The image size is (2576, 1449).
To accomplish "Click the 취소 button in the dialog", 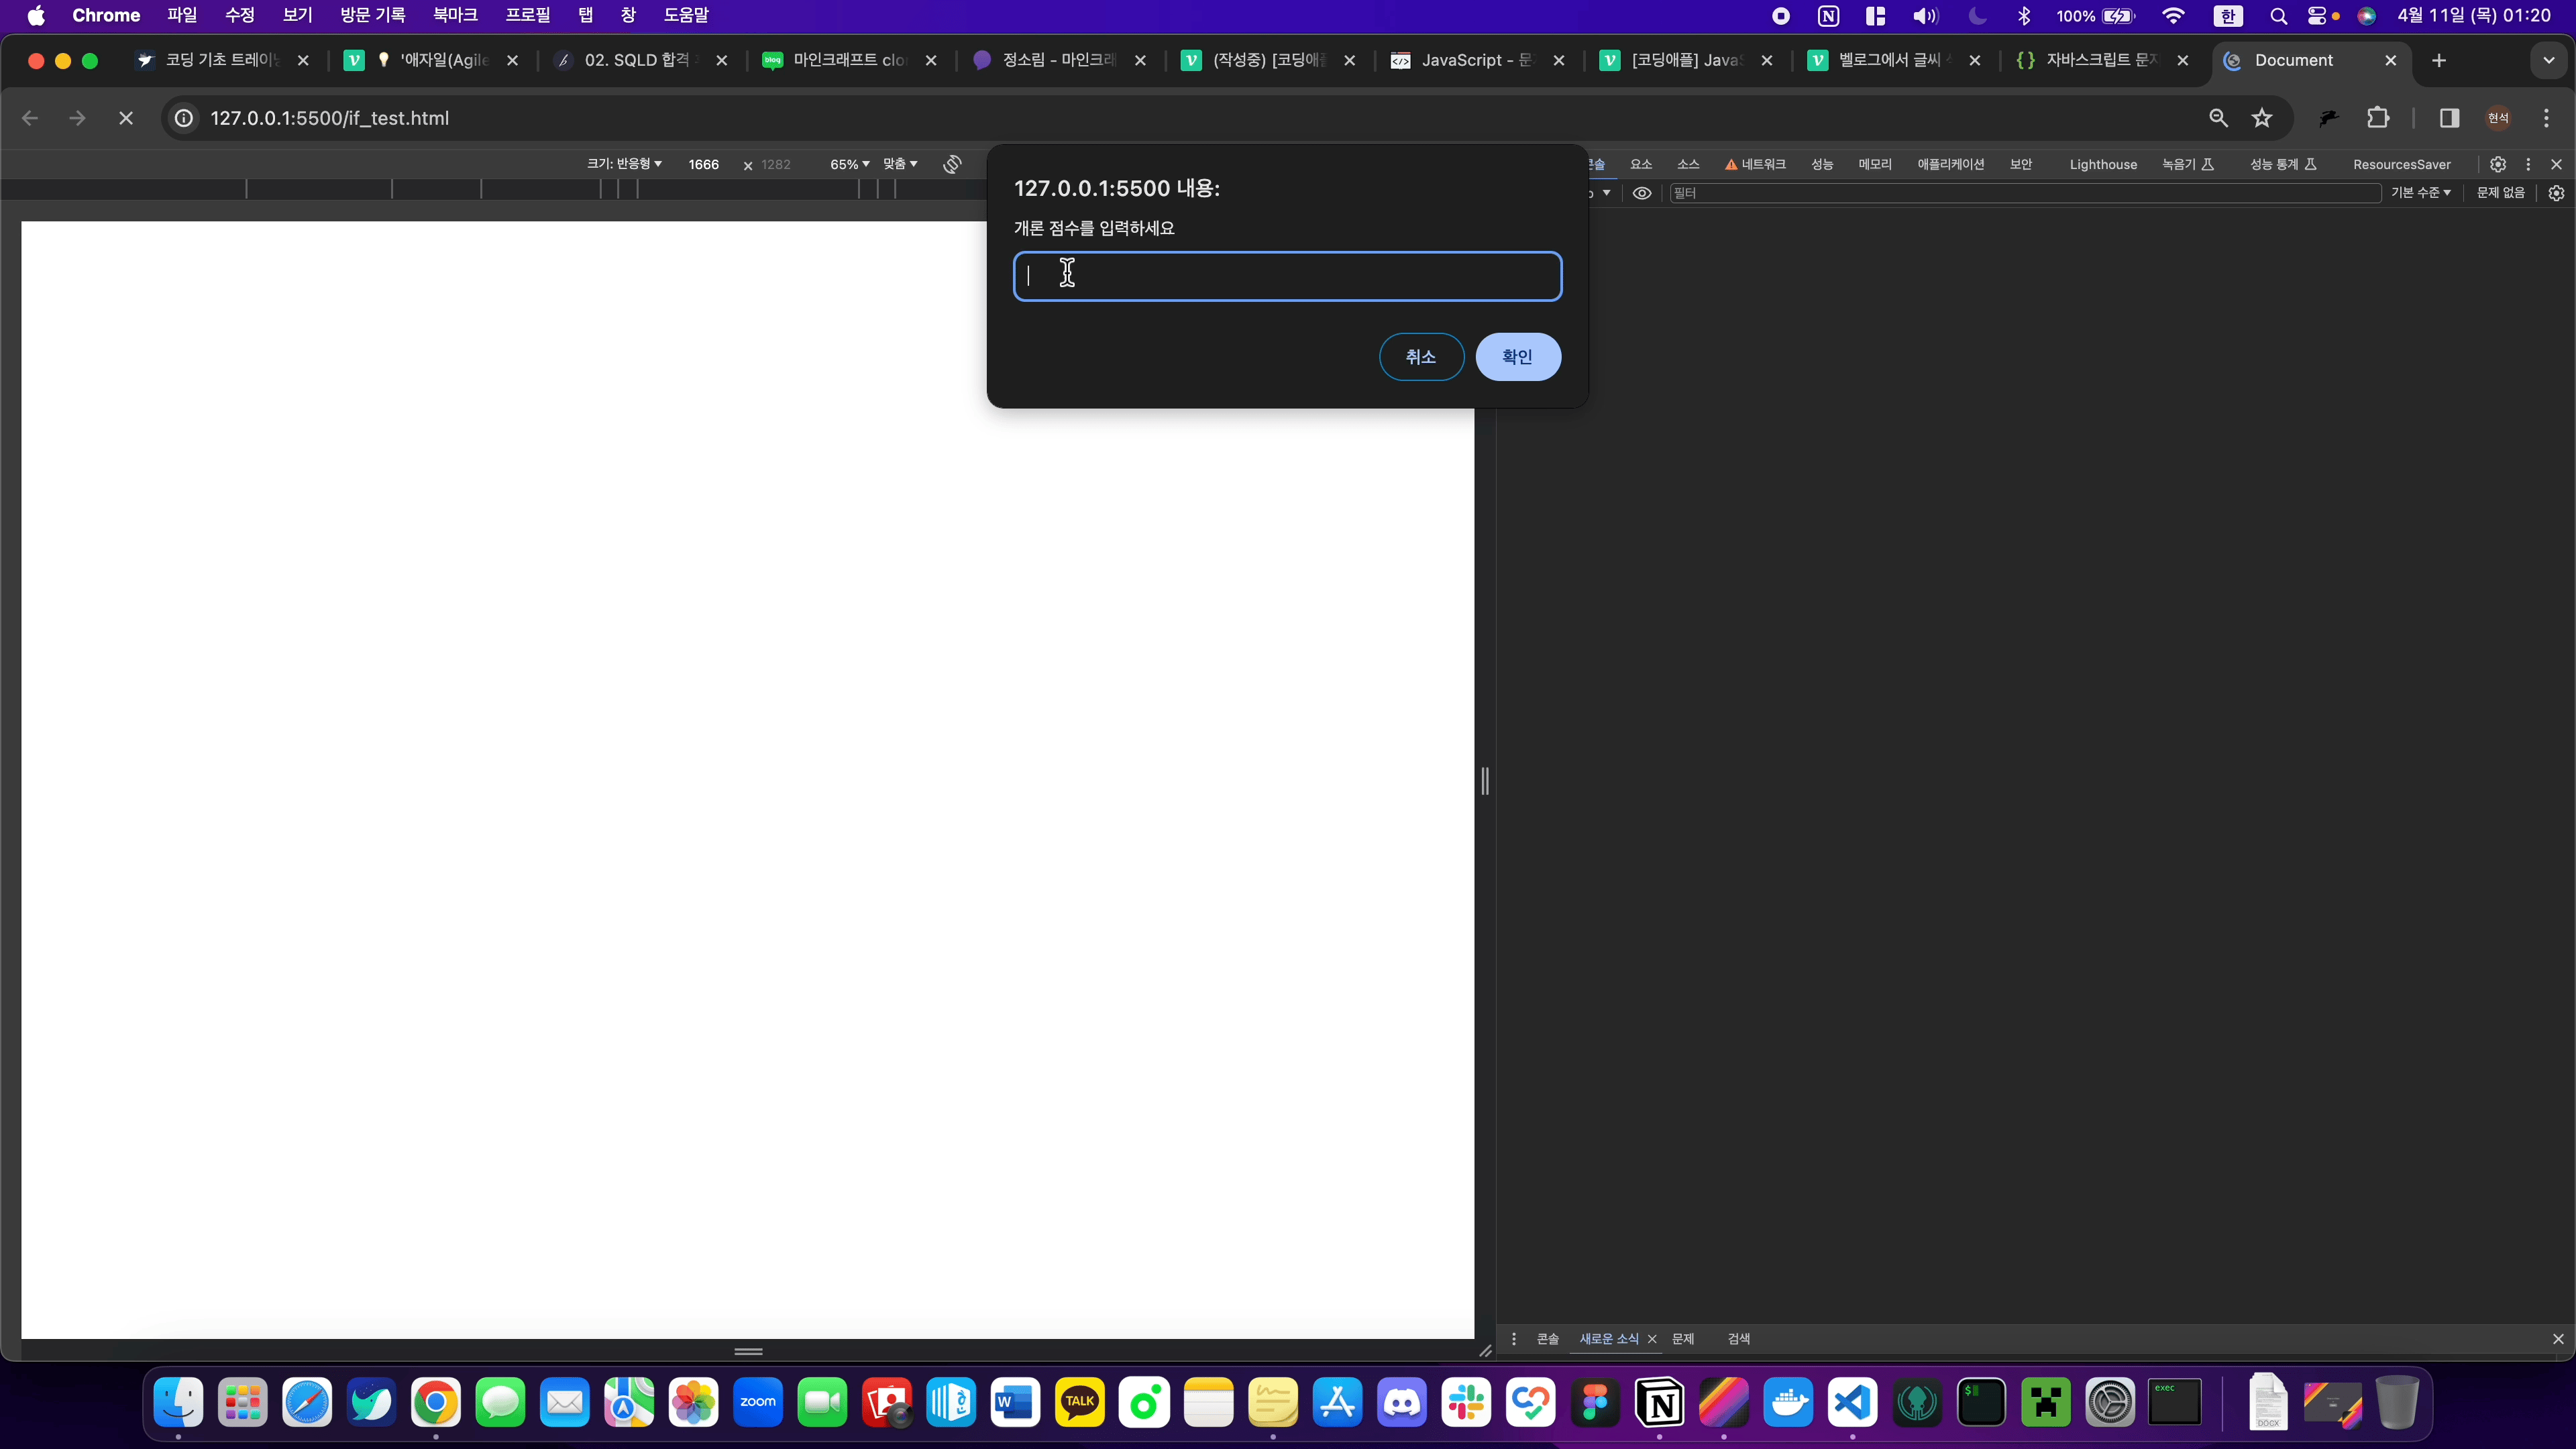I will pyautogui.click(x=1421, y=357).
